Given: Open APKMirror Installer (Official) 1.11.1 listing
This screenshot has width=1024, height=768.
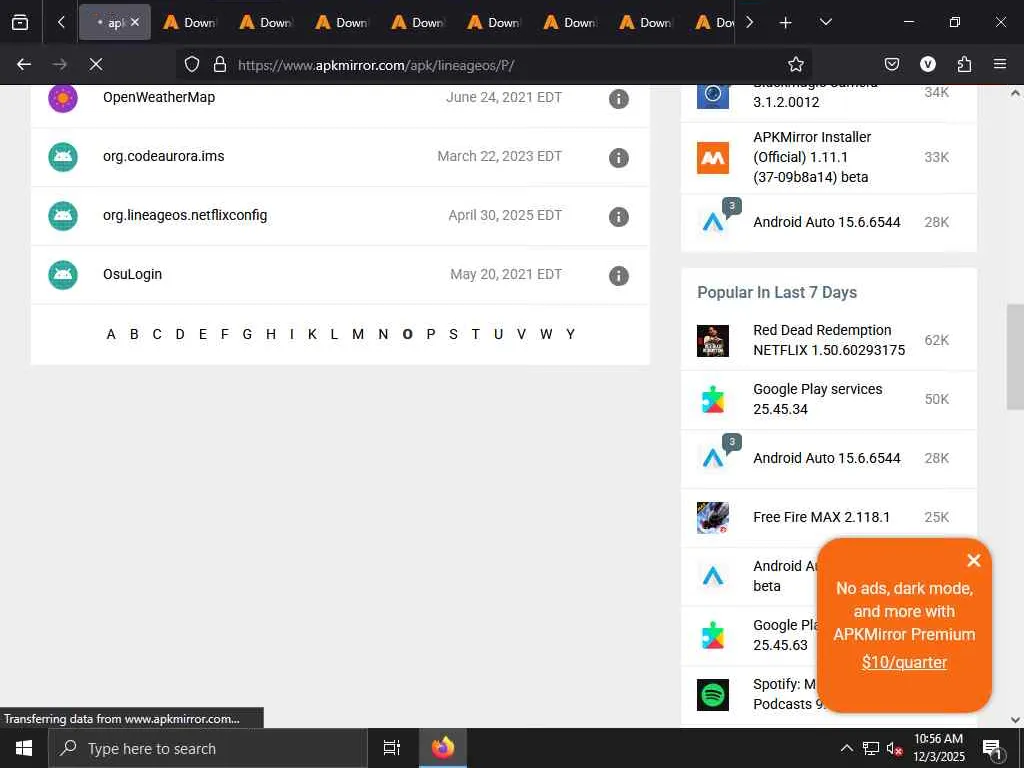Looking at the screenshot, I should 812,157.
